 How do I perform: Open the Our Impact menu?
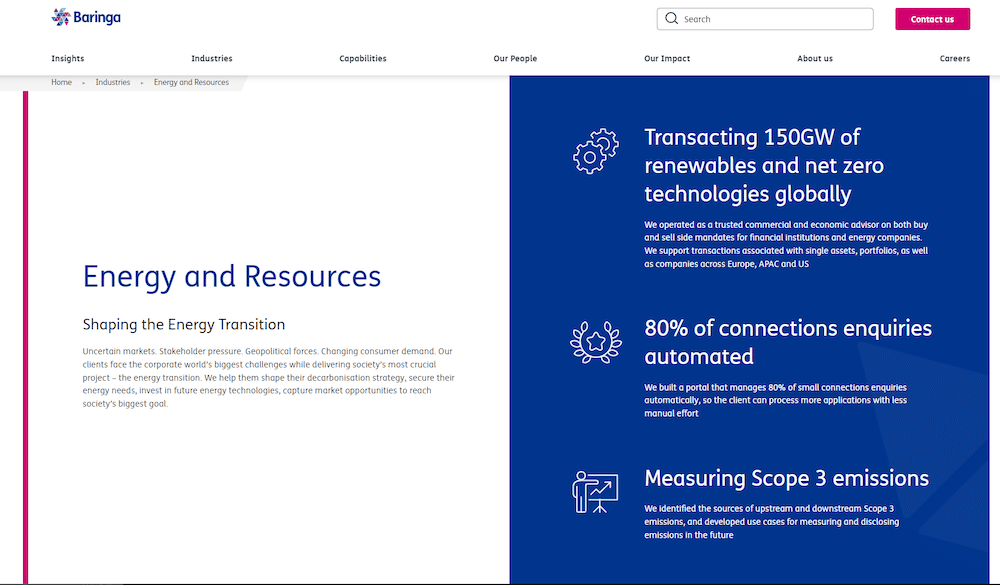[x=667, y=58]
